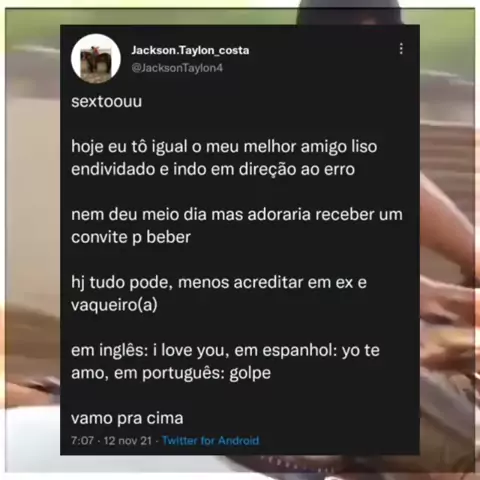Click the word vaqueiro(a)
Screen dimensions: 480x480
tap(114, 305)
